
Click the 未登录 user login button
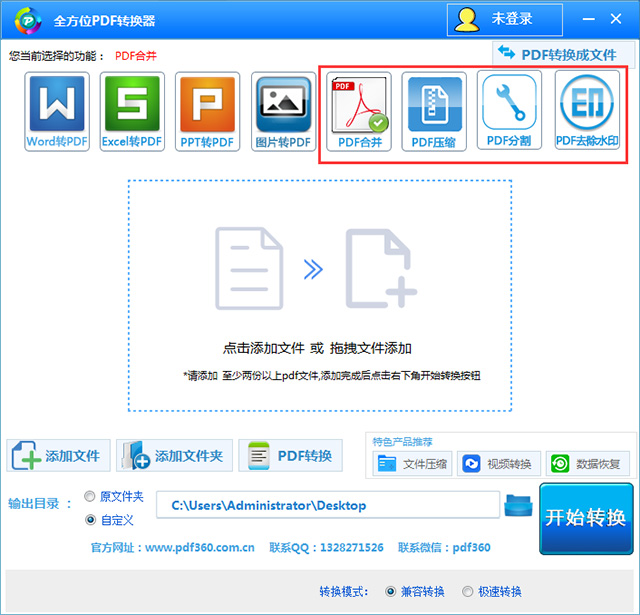[x=504, y=20]
